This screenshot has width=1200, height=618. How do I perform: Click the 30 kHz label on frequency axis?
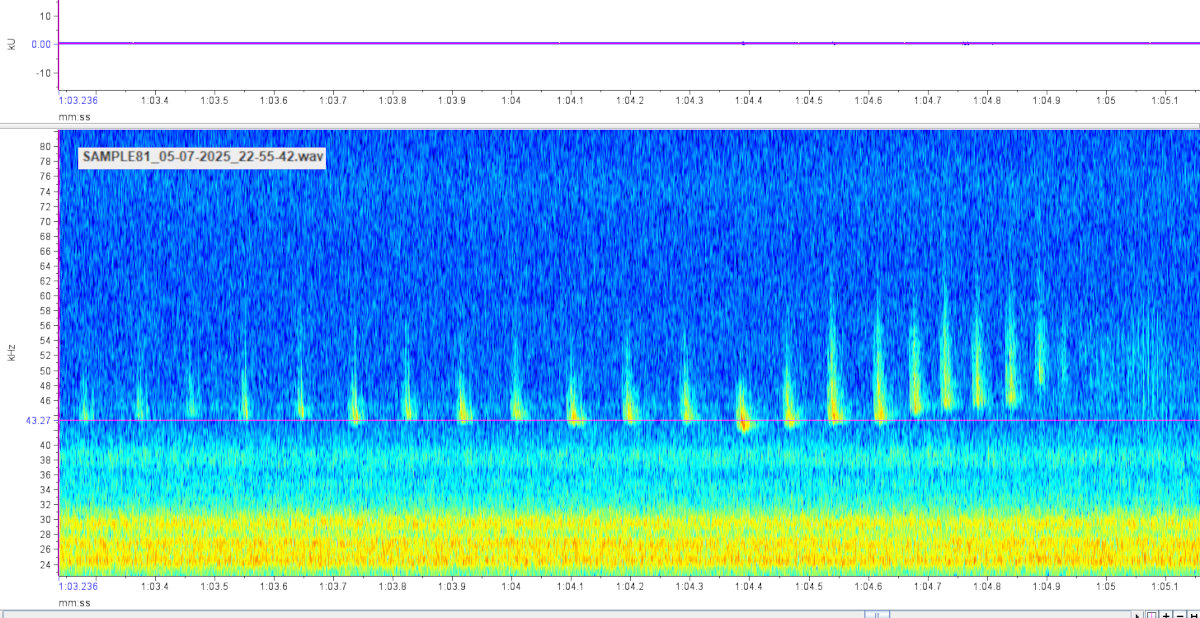pos(46,520)
